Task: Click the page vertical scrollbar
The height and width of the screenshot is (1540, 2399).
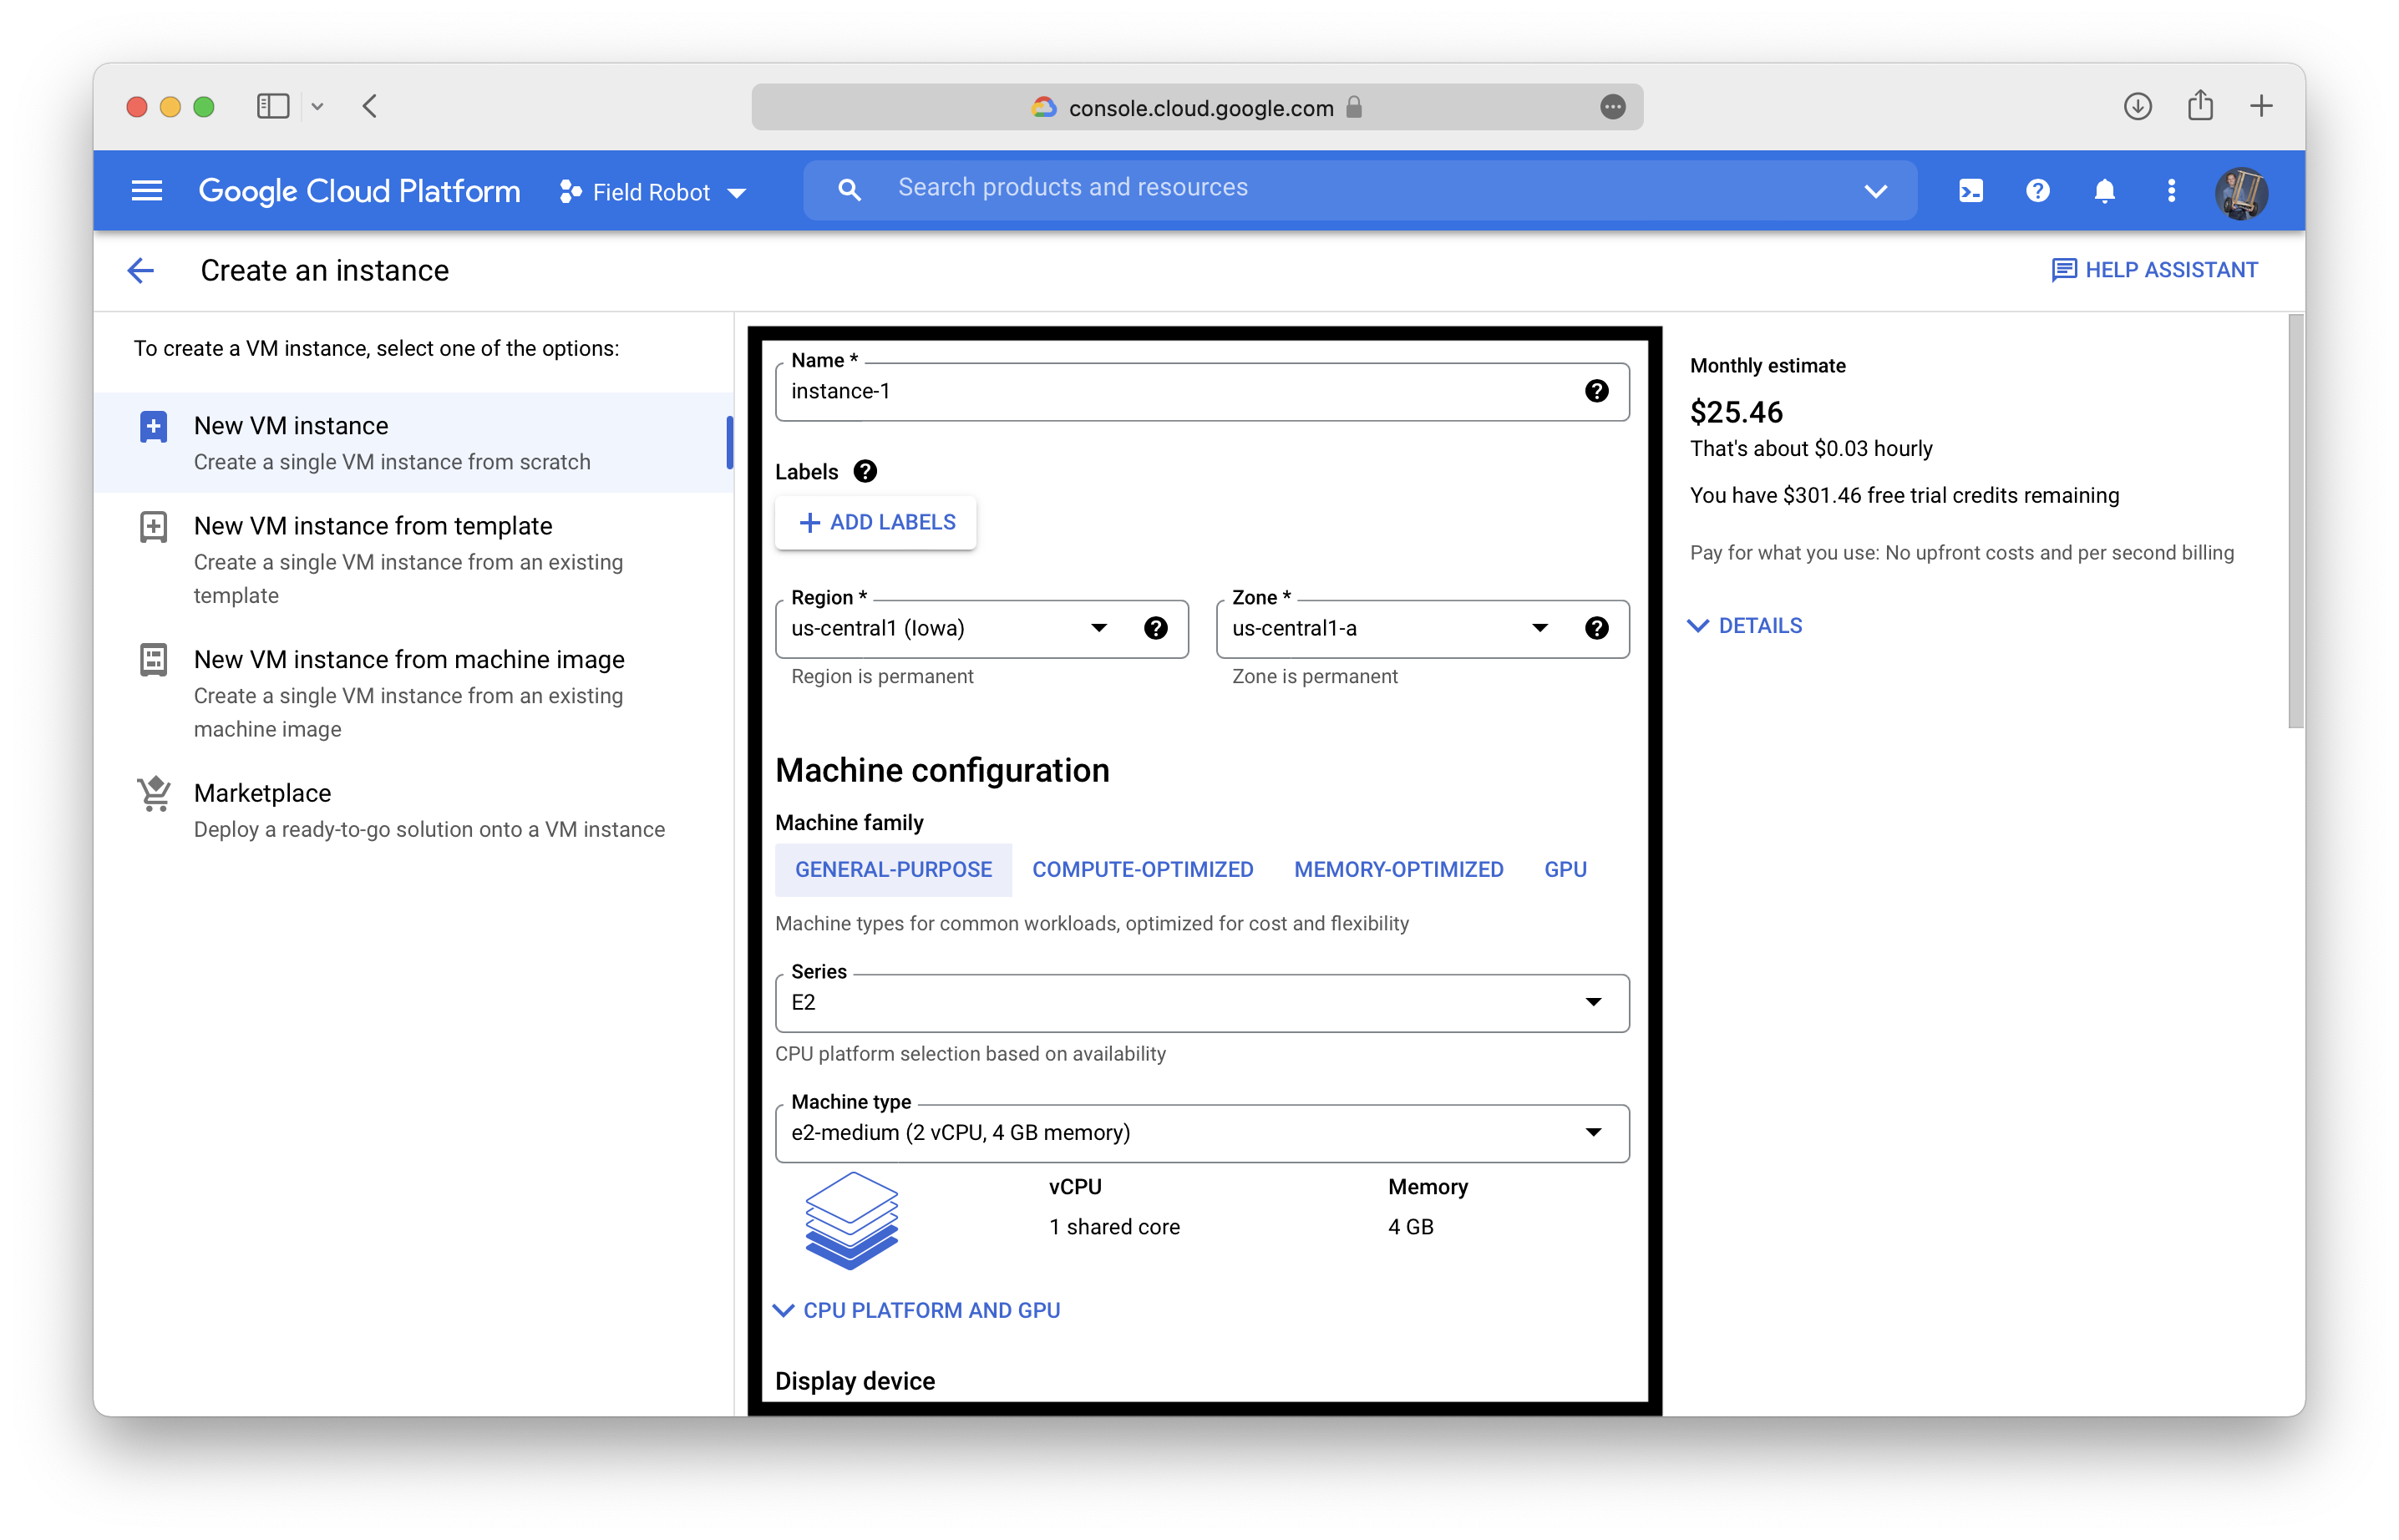Action: [x=2295, y=520]
